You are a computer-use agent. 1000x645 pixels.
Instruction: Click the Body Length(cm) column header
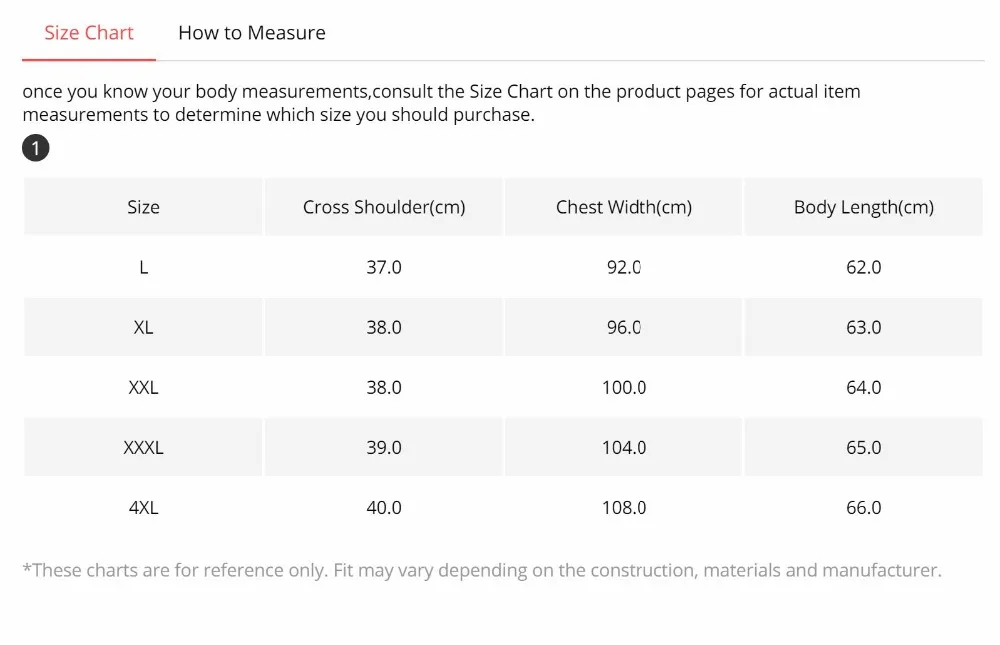864,207
